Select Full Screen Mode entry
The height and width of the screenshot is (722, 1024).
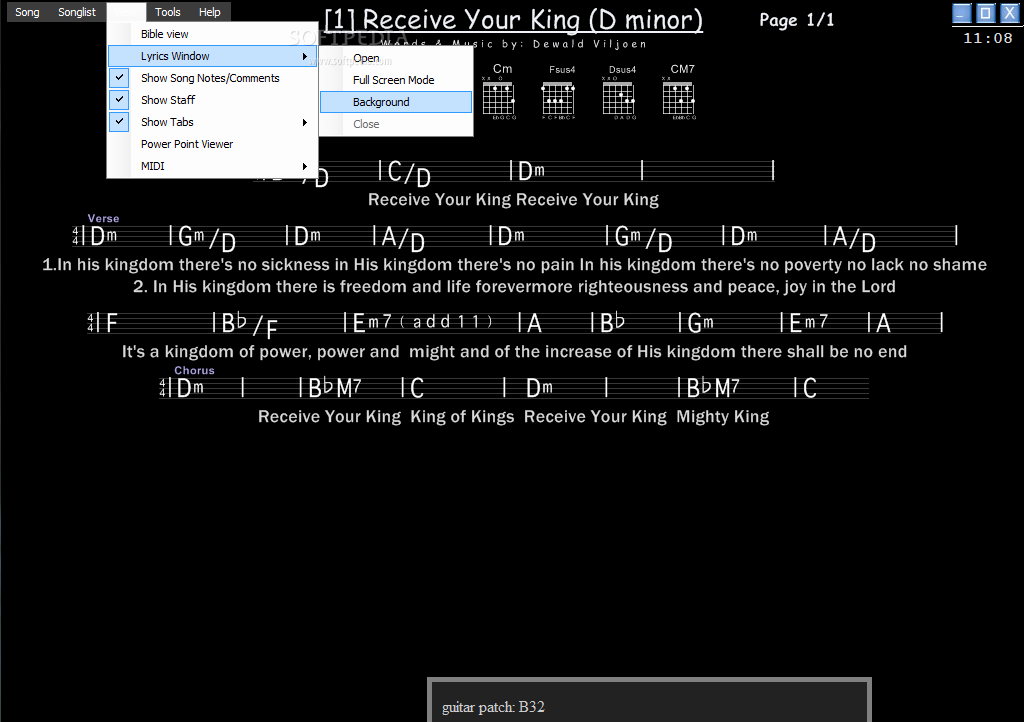coord(396,80)
